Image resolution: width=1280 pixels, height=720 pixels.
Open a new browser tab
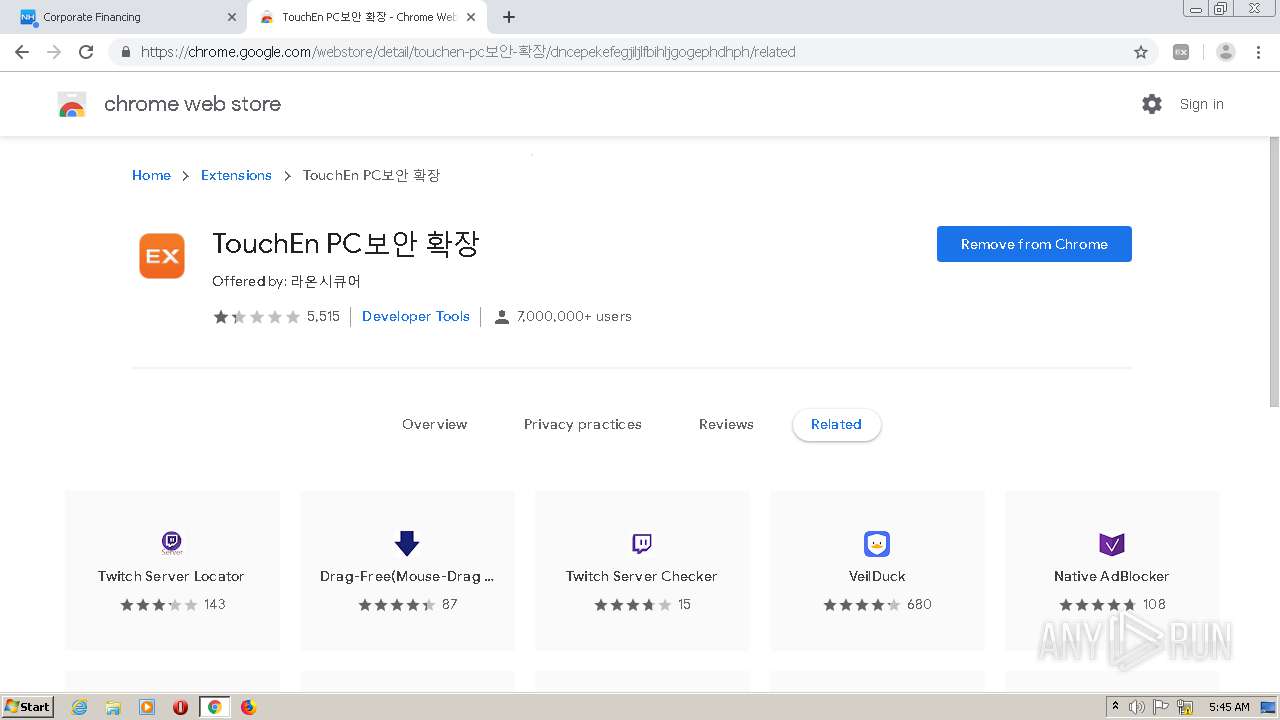tap(509, 17)
